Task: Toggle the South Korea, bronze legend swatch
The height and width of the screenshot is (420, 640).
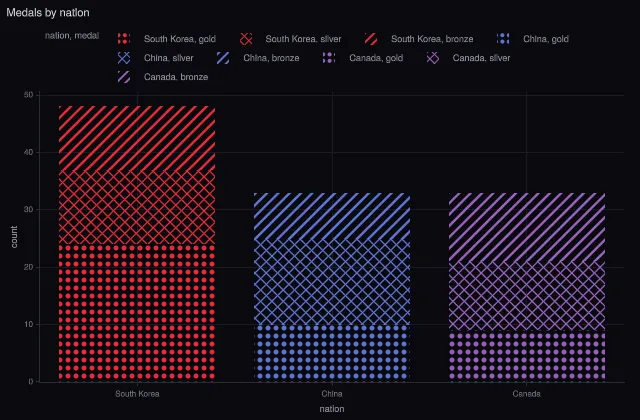Action: (371, 39)
